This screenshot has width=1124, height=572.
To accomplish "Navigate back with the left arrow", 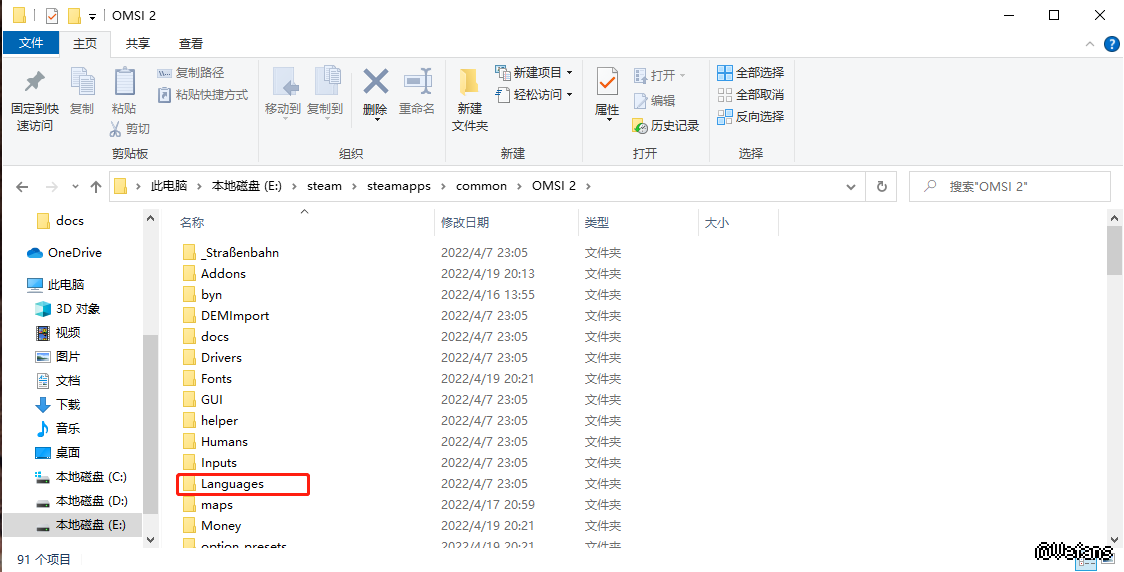I will pyautogui.click(x=22, y=187).
